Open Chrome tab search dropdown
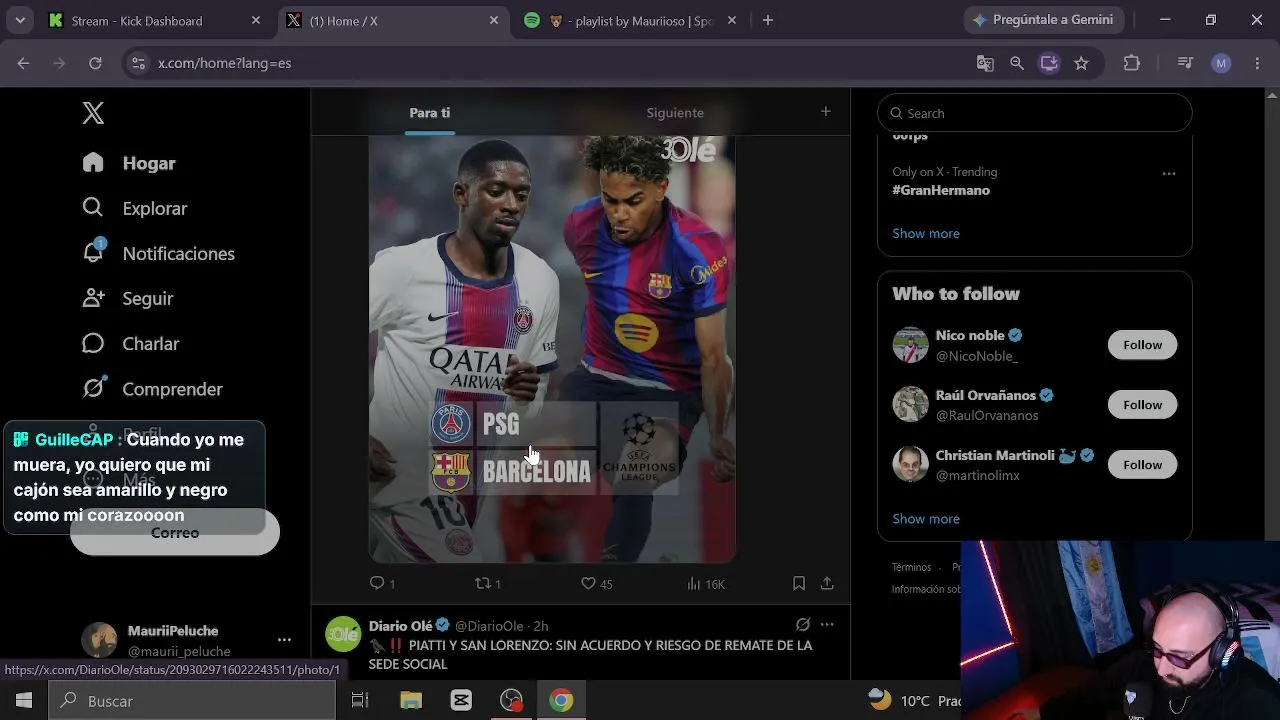The width and height of the screenshot is (1280, 720). (20, 20)
